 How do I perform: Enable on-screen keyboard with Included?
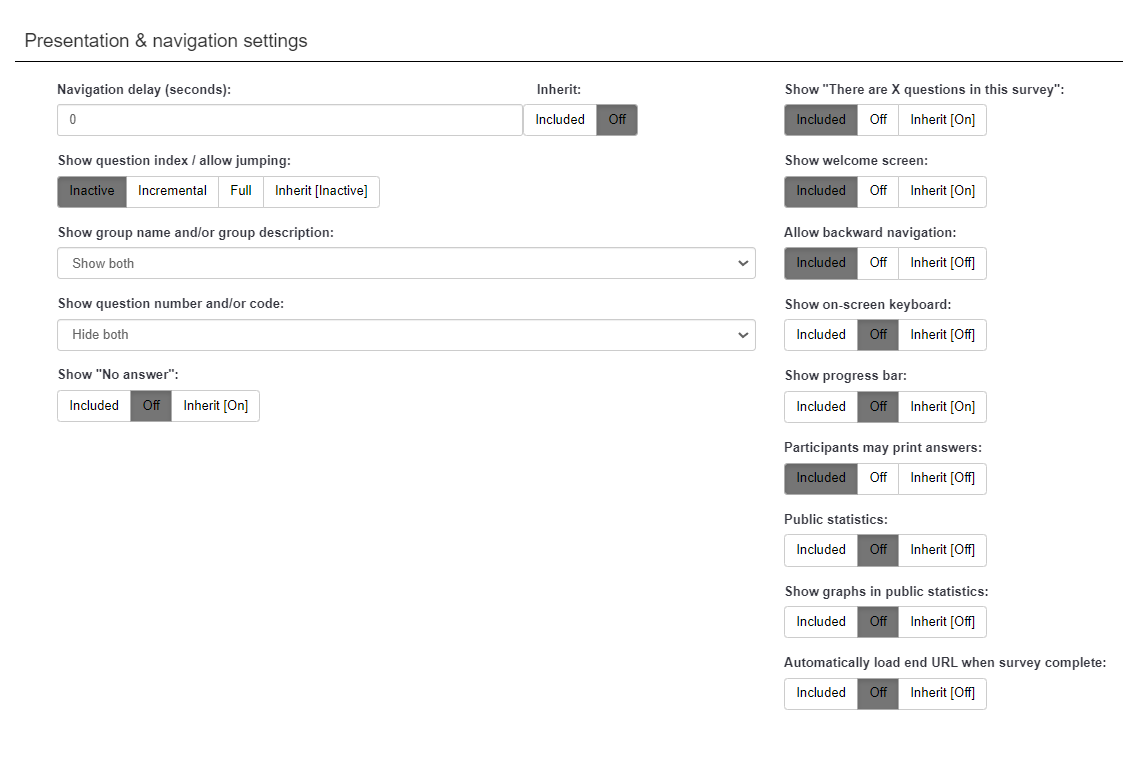tap(821, 335)
